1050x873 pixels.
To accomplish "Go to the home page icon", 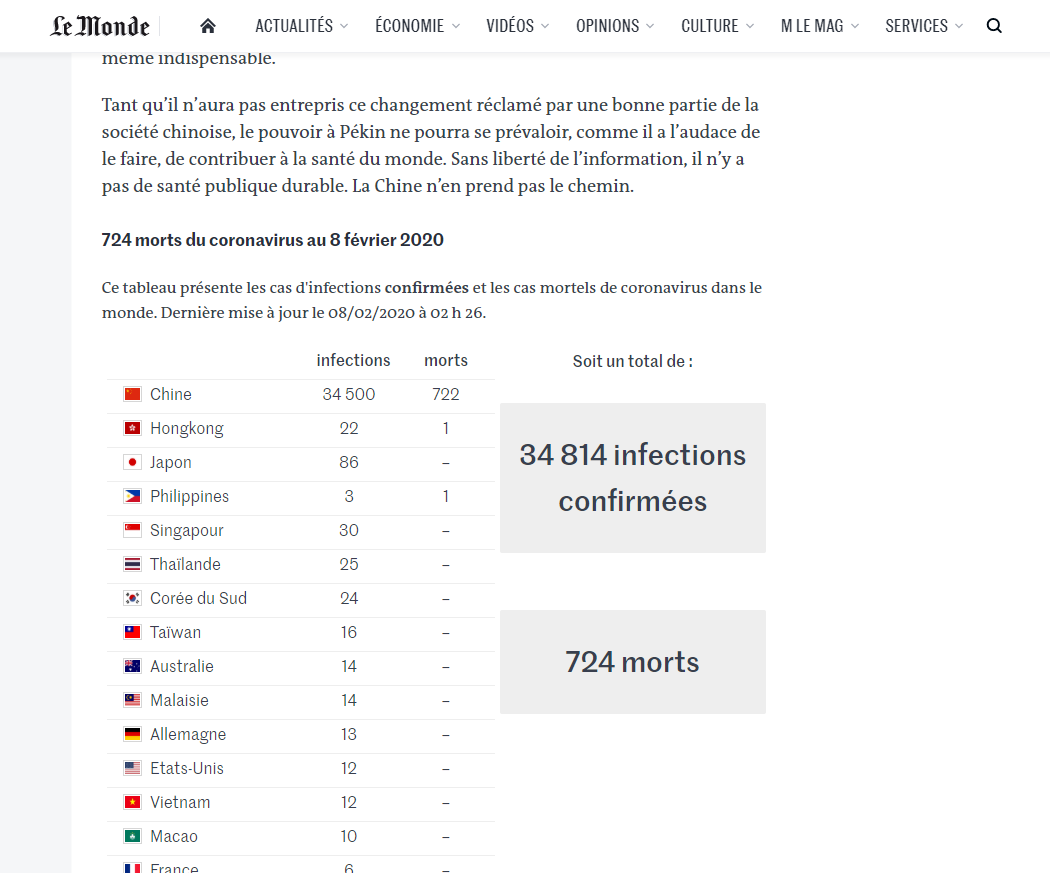I will tap(208, 26).
